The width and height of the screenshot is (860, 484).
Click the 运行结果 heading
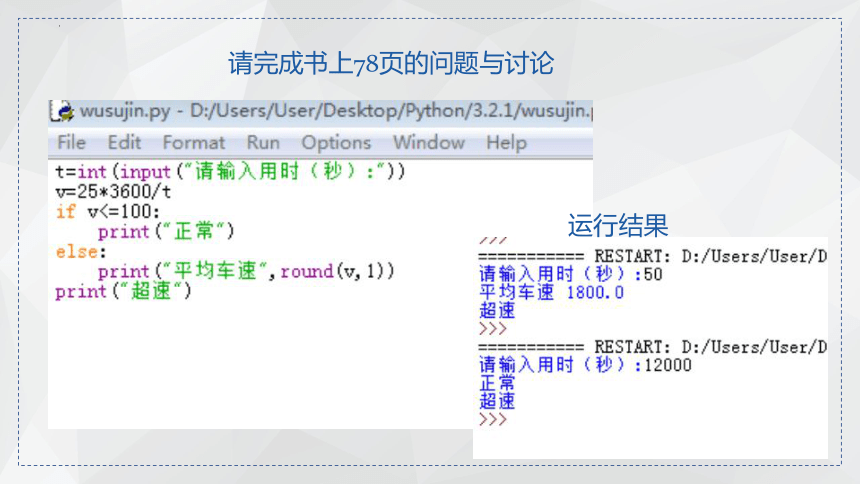[618, 226]
